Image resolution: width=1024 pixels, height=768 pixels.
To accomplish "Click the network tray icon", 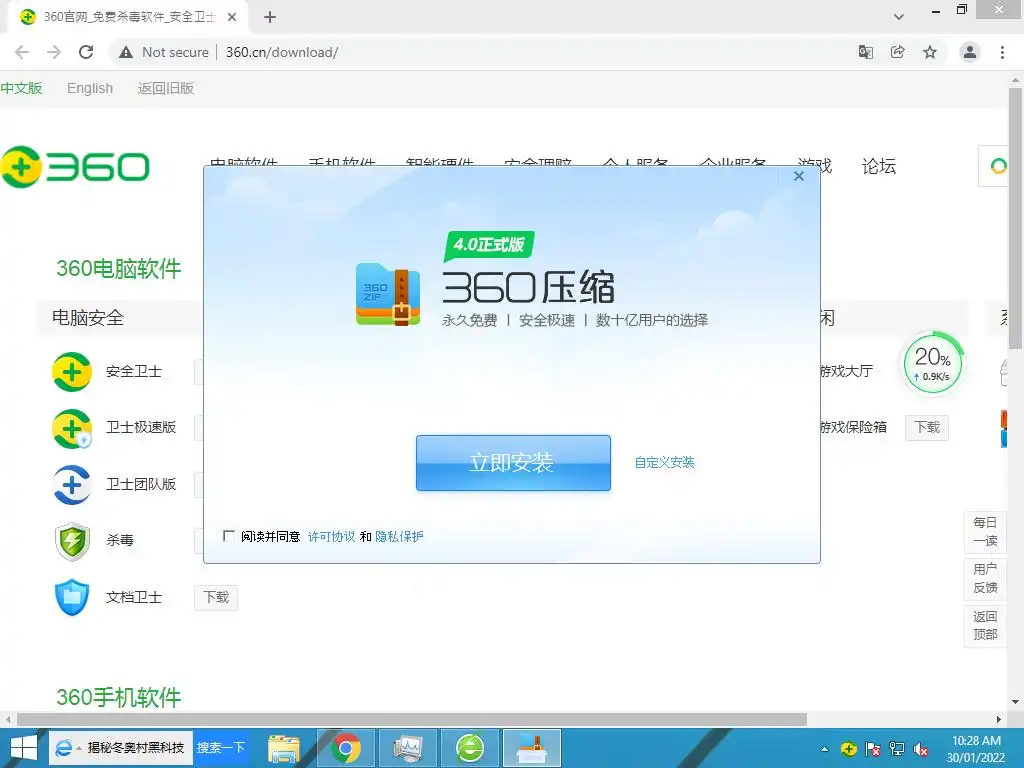I will click(x=897, y=749).
